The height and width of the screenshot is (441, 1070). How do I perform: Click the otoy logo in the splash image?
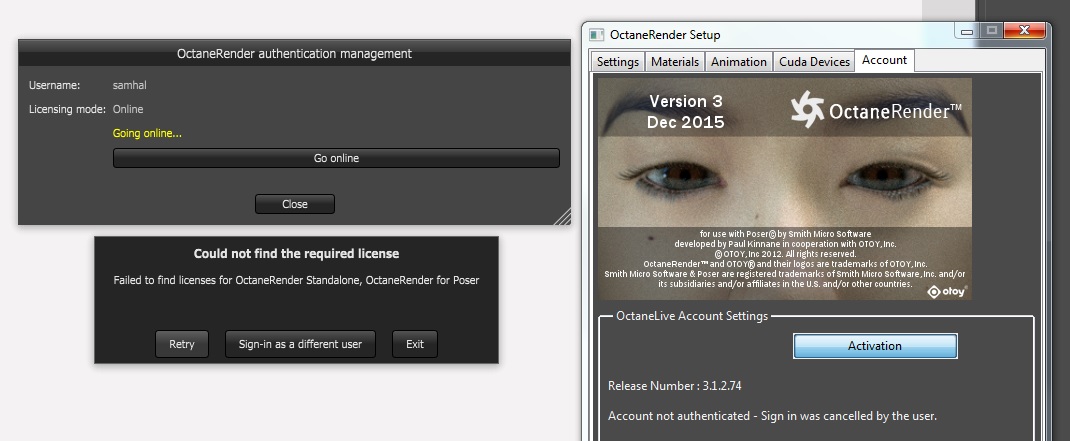tap(947, 291)
